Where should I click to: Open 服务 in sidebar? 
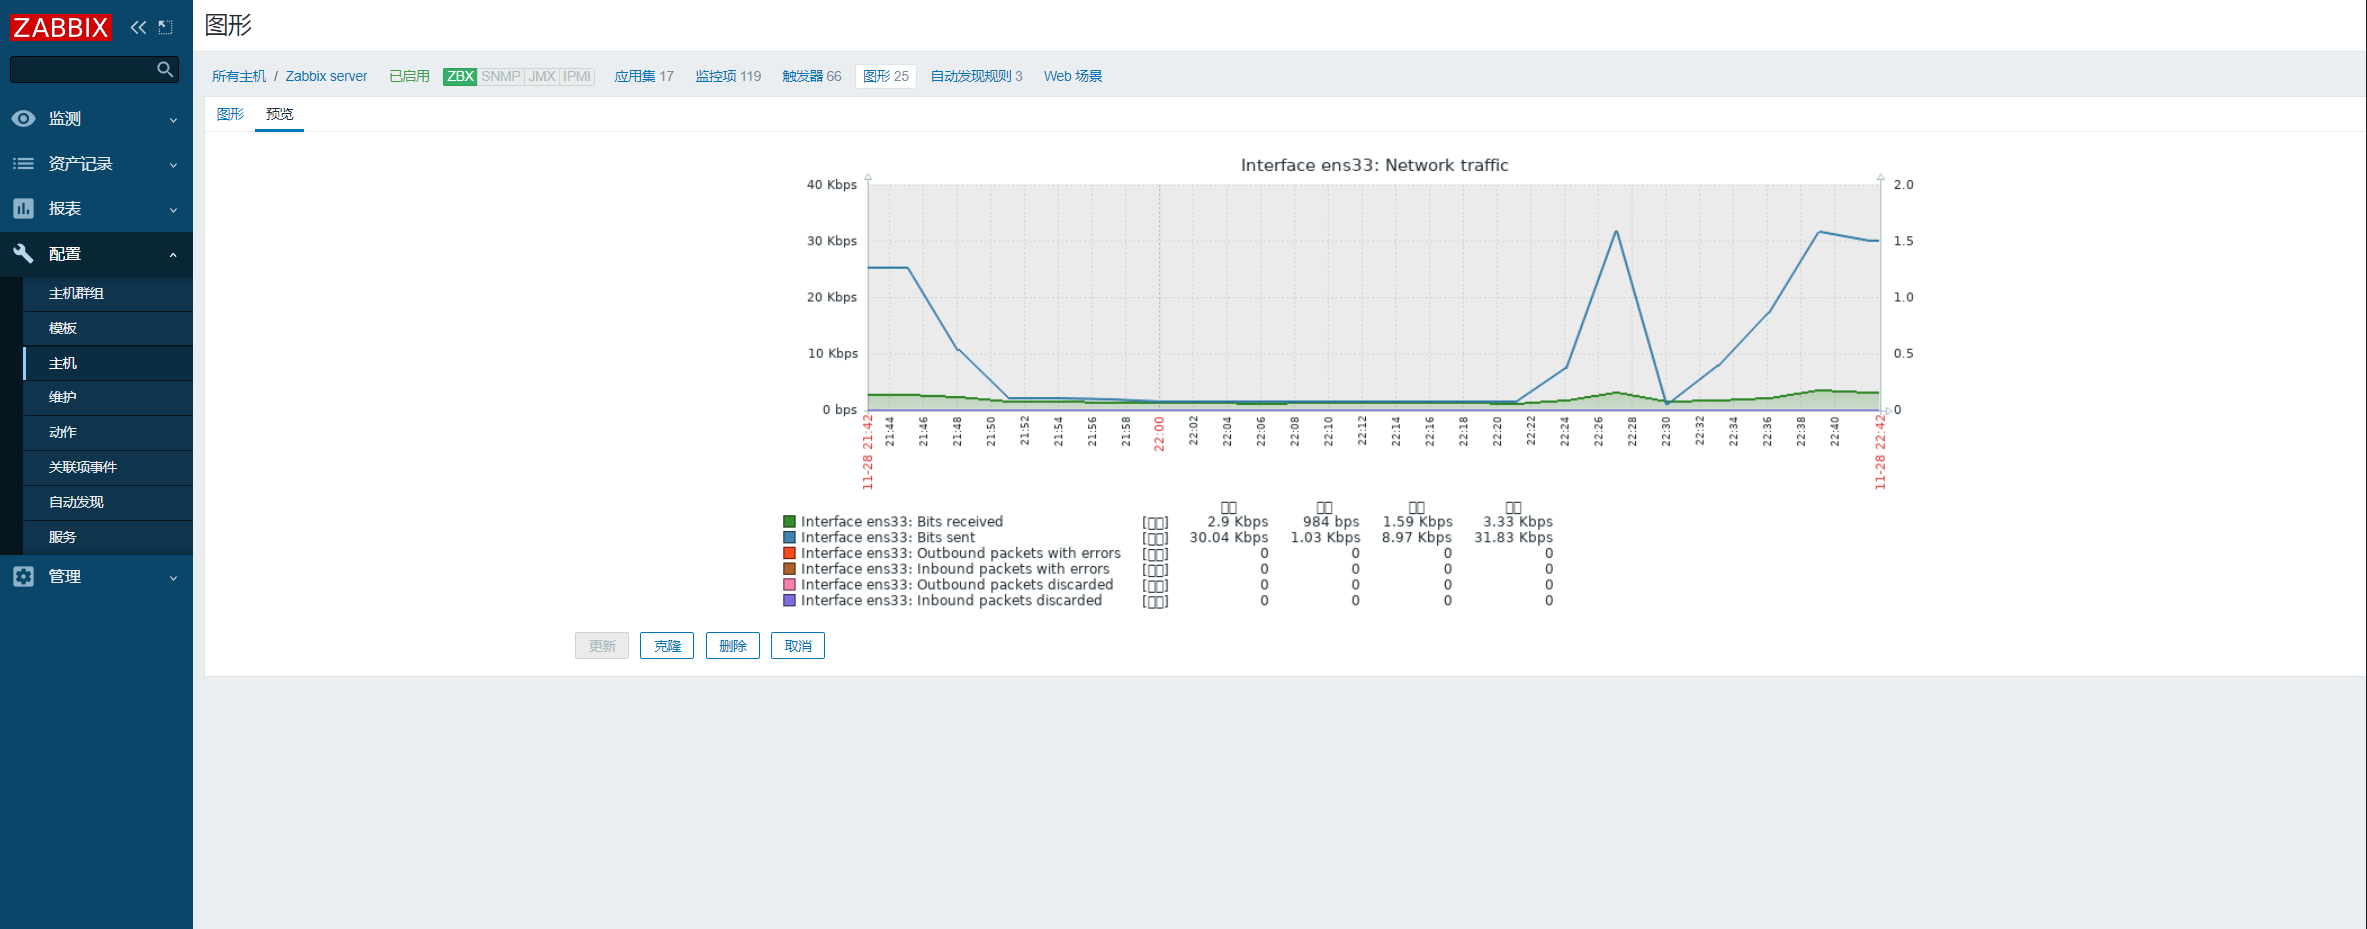pyautogui.click(x=107, y=537)
